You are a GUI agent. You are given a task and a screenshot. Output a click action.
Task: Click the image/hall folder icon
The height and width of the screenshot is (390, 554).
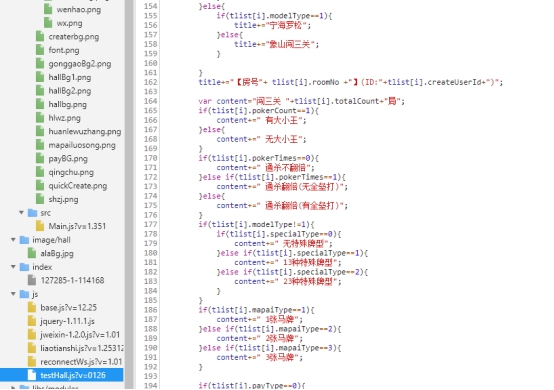[x=24, y=240]
